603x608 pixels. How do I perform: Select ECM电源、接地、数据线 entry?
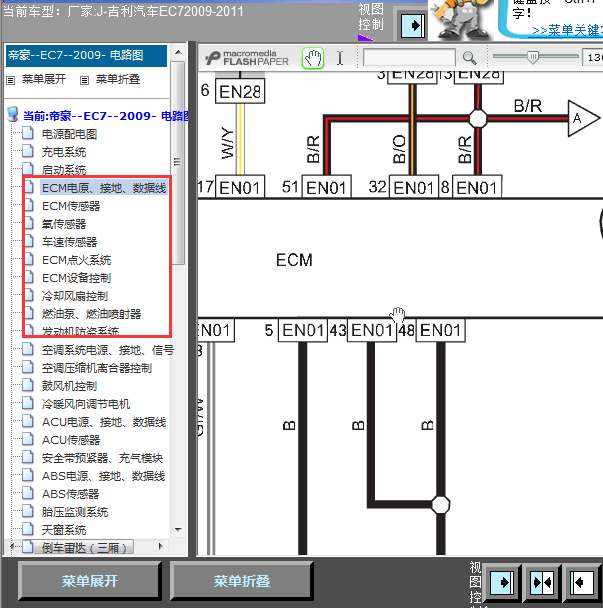click(x=104, y=188)
